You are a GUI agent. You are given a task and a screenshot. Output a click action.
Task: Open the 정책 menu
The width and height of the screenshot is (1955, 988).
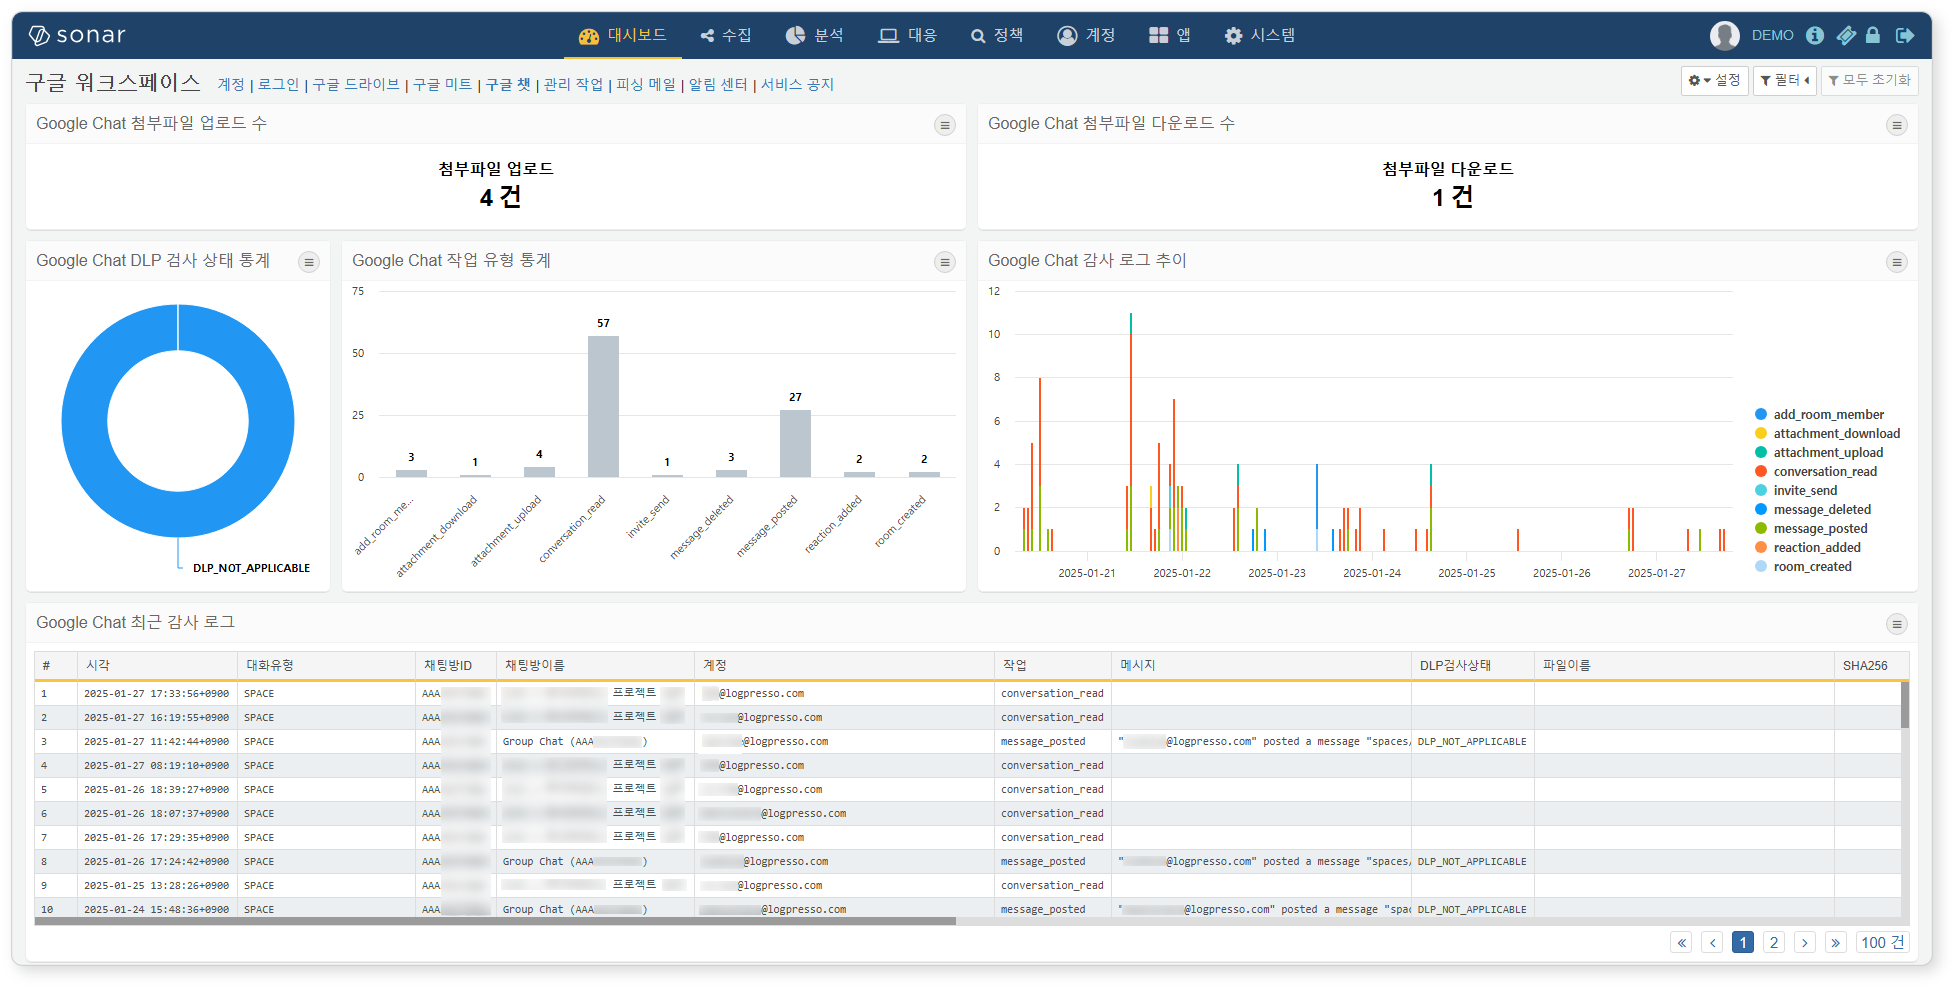pos(997,35)
